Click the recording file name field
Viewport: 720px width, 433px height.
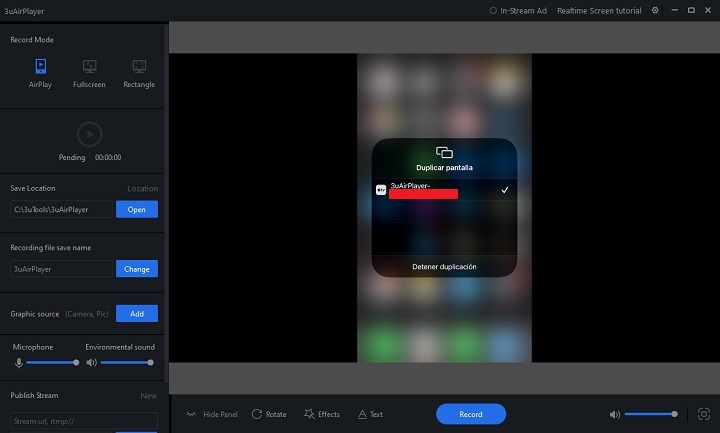point(61,269)
